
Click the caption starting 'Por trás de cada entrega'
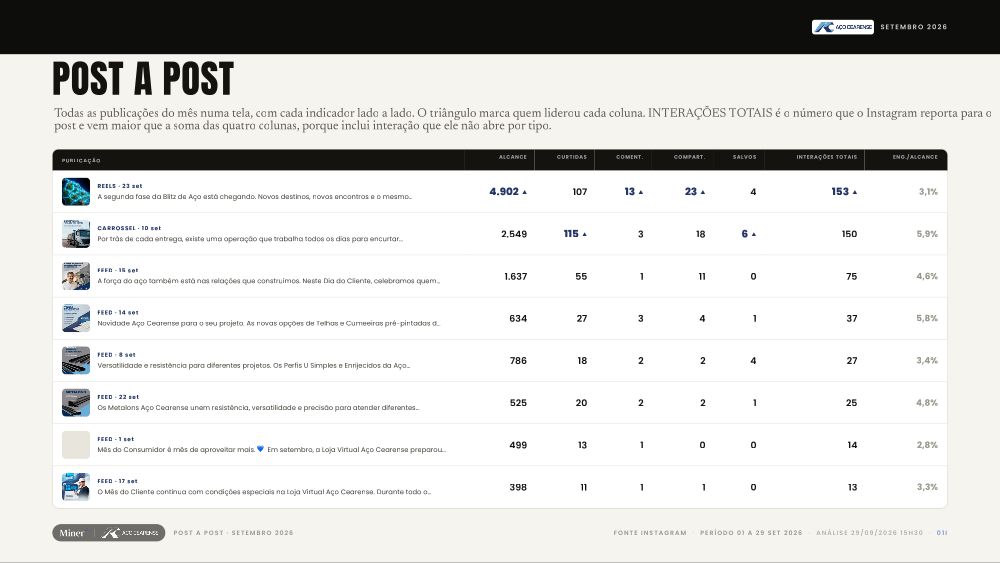click(250, 239)
